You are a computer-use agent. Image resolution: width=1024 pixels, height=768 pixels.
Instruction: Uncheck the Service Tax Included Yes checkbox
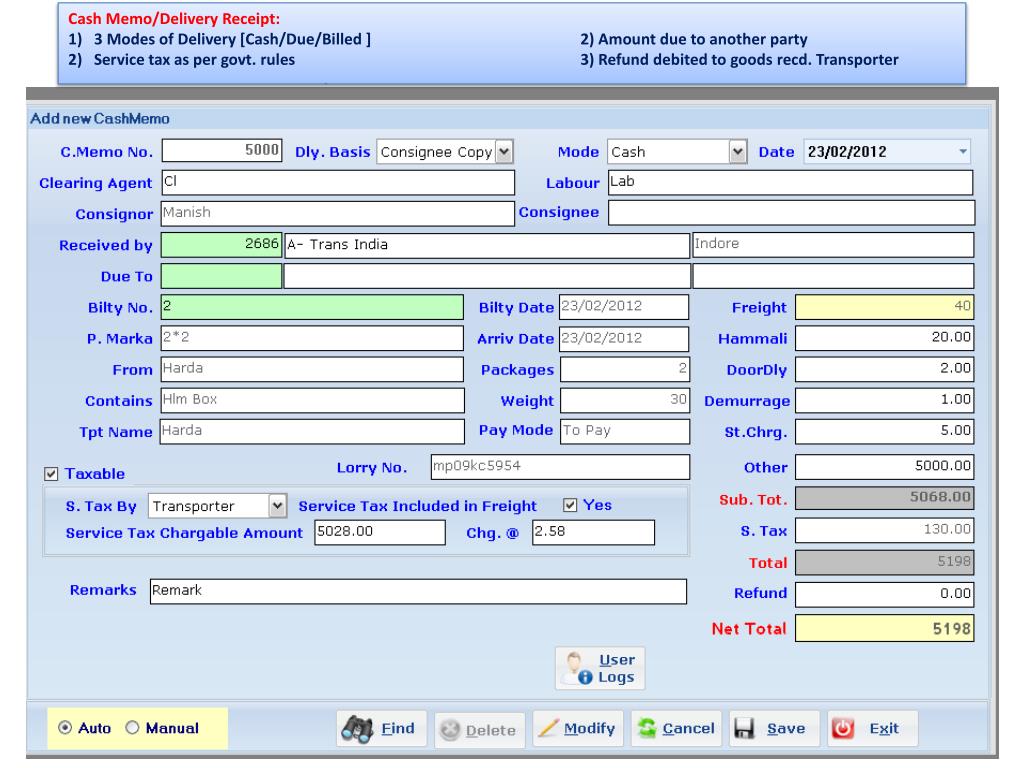(570, 505)
